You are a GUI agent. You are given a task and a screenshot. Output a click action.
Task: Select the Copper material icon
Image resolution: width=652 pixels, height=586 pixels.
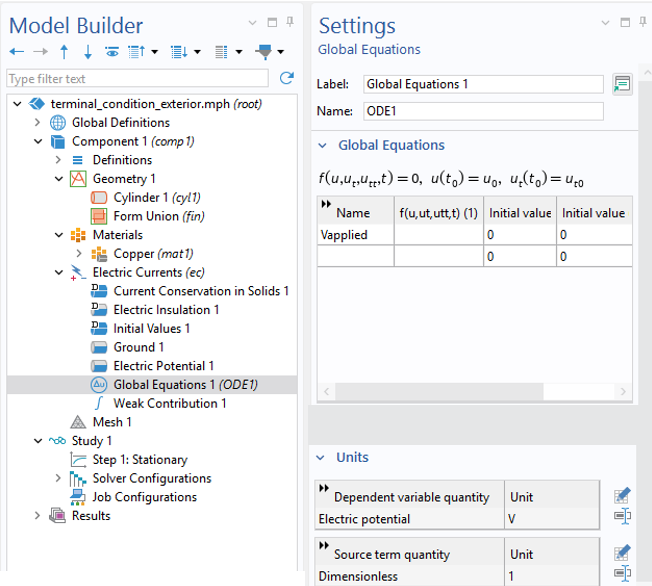tap(99, 254)
